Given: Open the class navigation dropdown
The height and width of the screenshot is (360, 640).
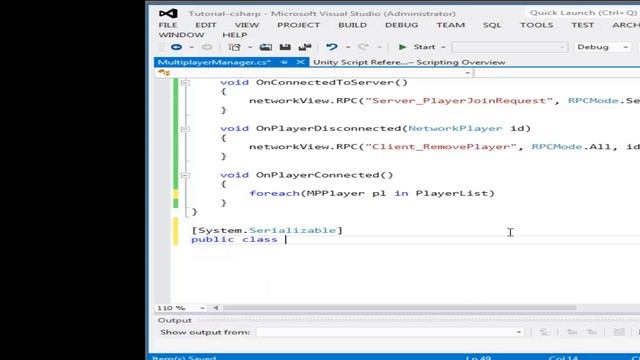Looking at the screenshot, I should (467, 73).
